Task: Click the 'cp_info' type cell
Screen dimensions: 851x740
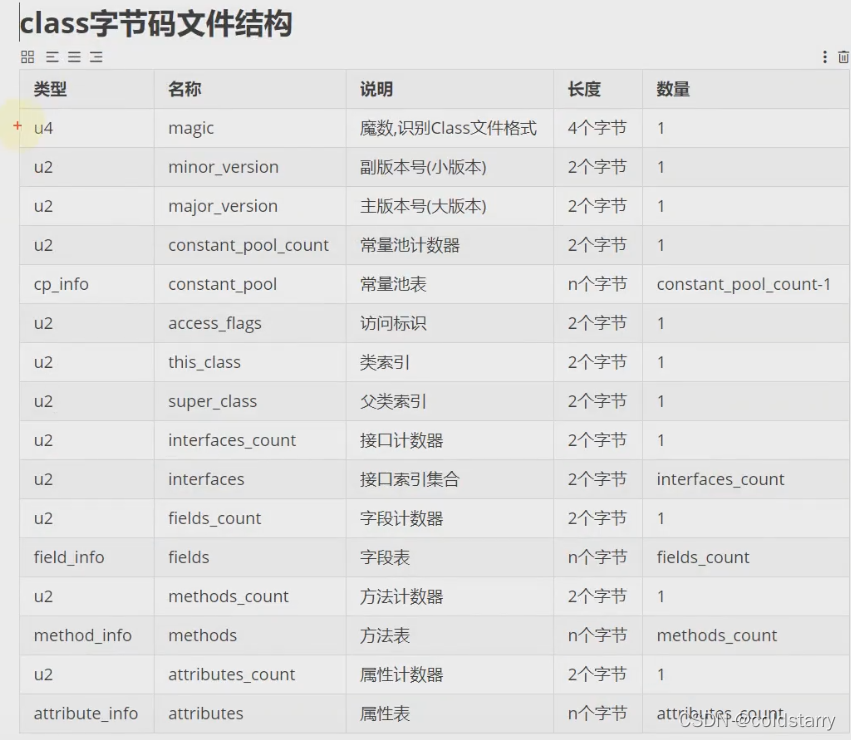Action: [61, 284]
